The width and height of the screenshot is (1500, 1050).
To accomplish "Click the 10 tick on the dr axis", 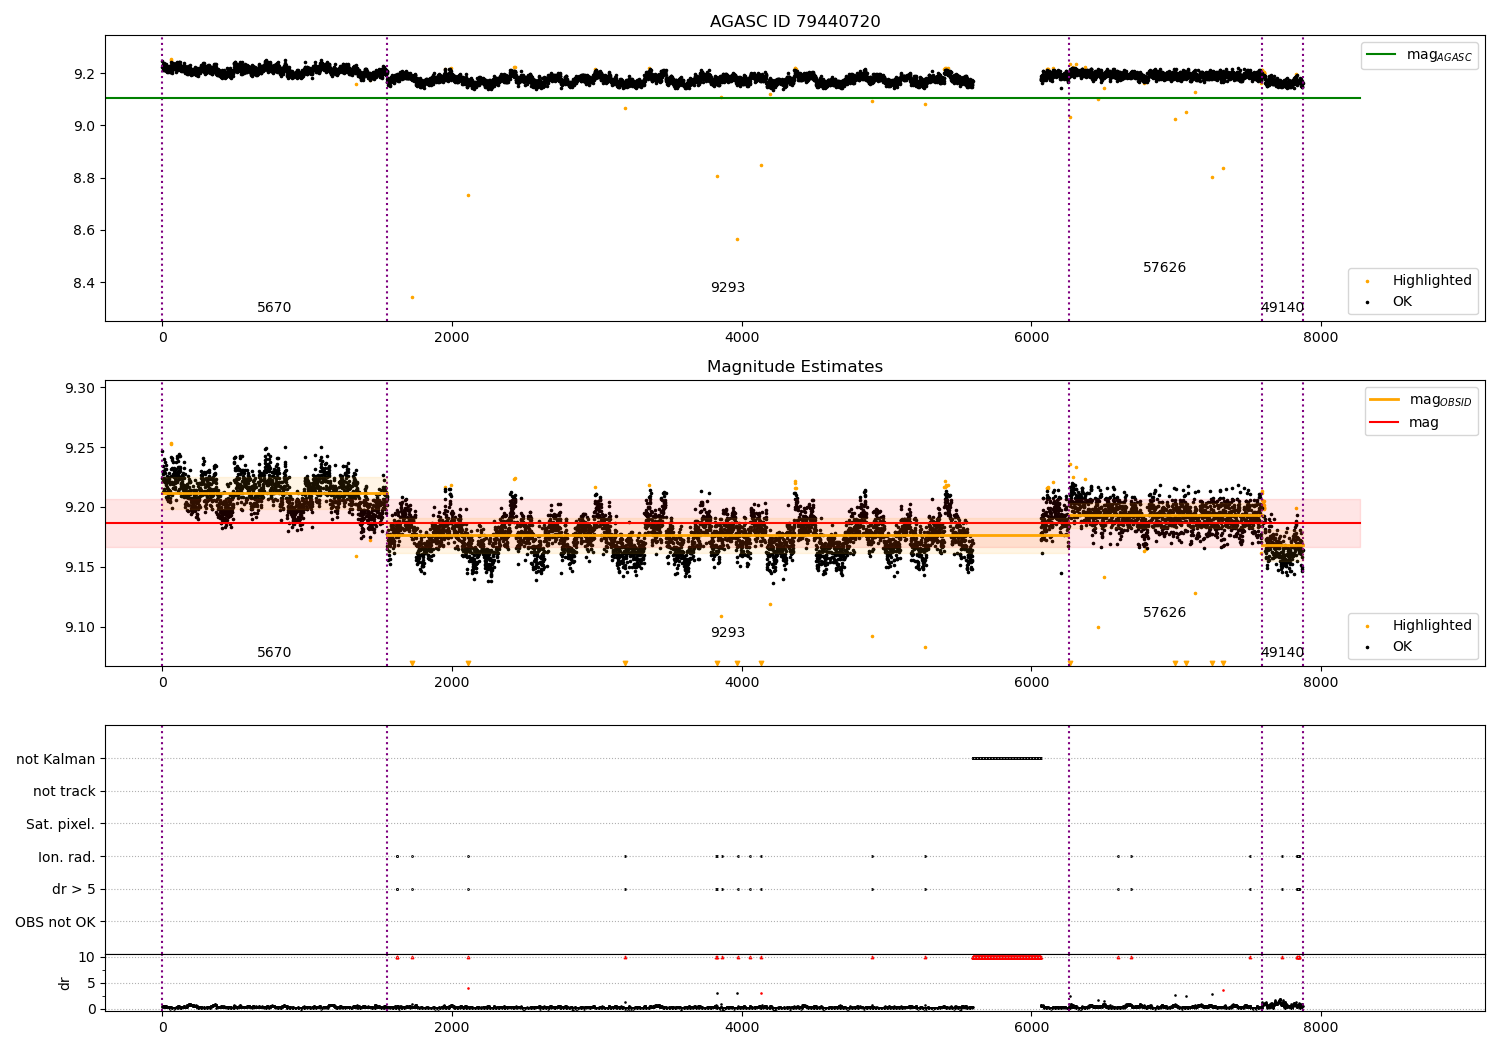I will click(x=87, y=958).
